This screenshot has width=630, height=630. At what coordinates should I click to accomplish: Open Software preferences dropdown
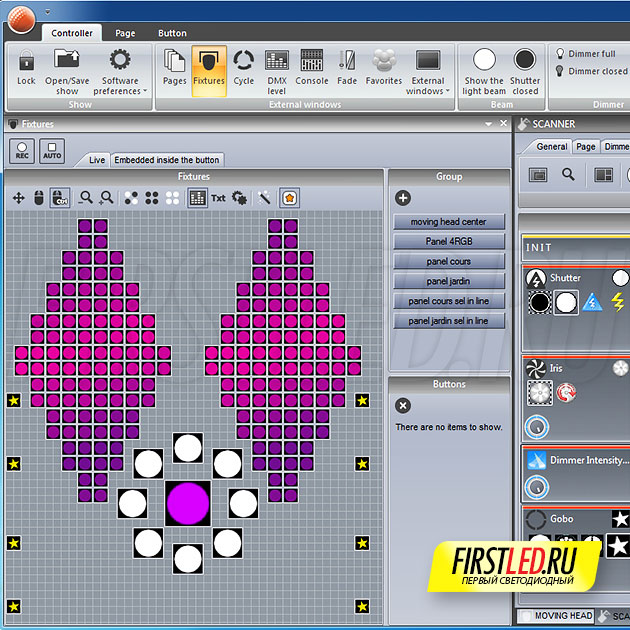pos(120,72)
